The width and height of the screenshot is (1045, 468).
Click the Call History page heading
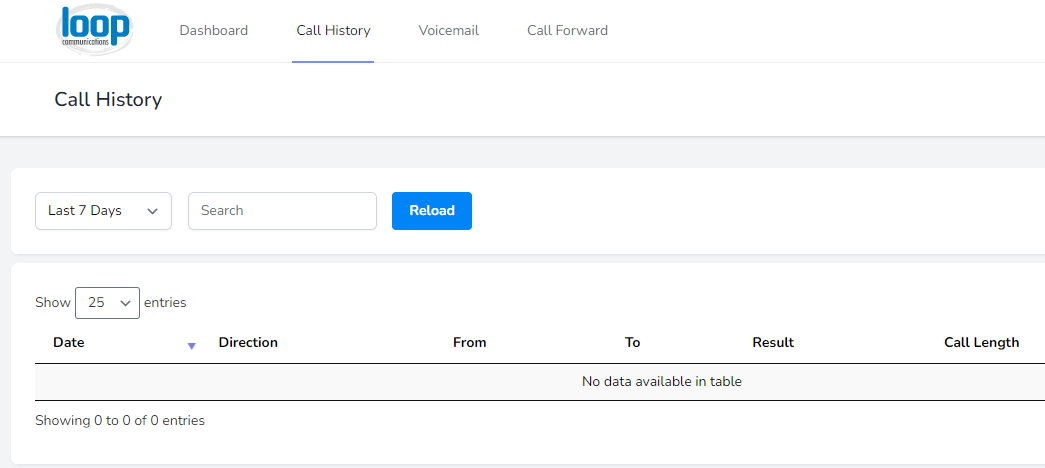108,99
